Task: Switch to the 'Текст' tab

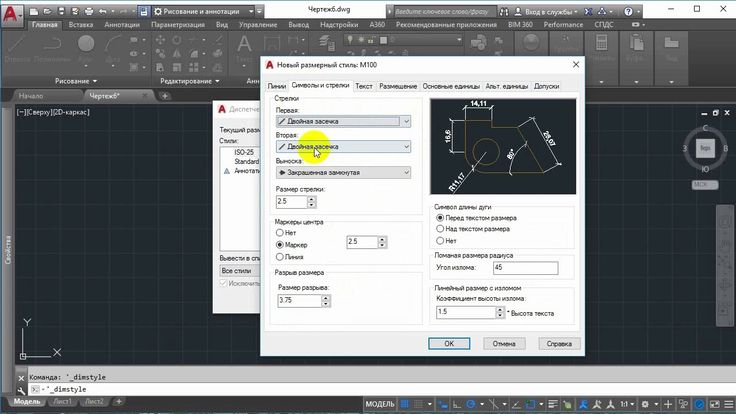Action: point(364,87)
